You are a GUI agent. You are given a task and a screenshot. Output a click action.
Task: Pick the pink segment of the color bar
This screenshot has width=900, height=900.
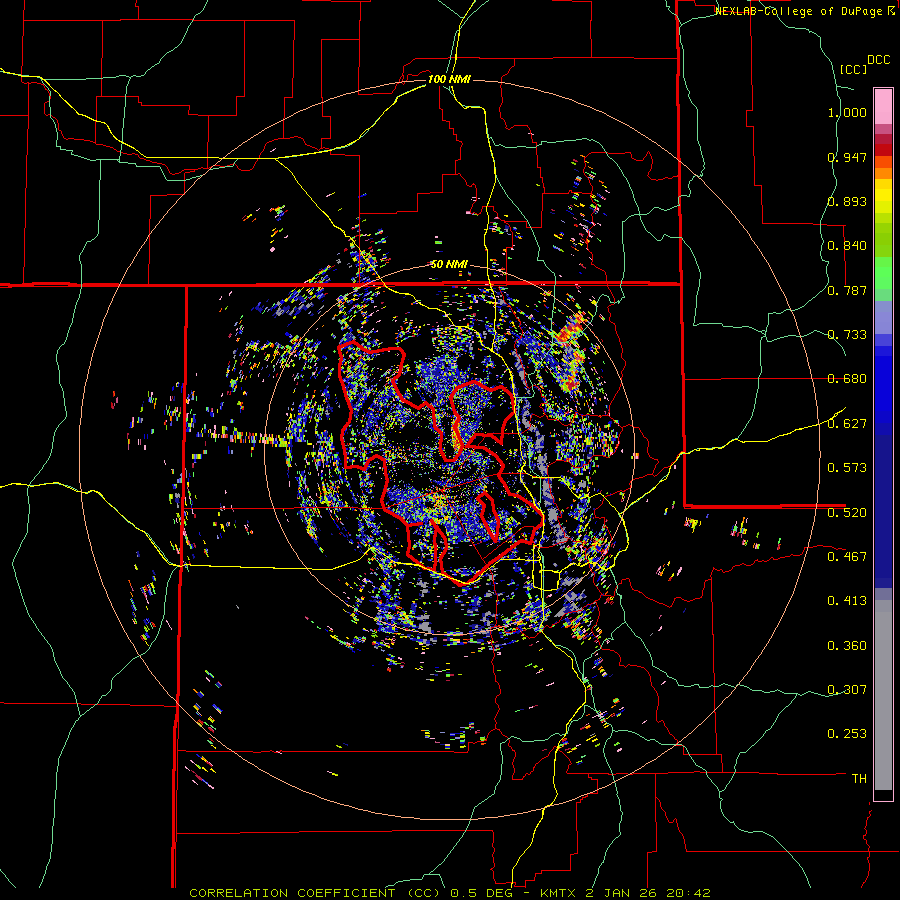point(883,107)
